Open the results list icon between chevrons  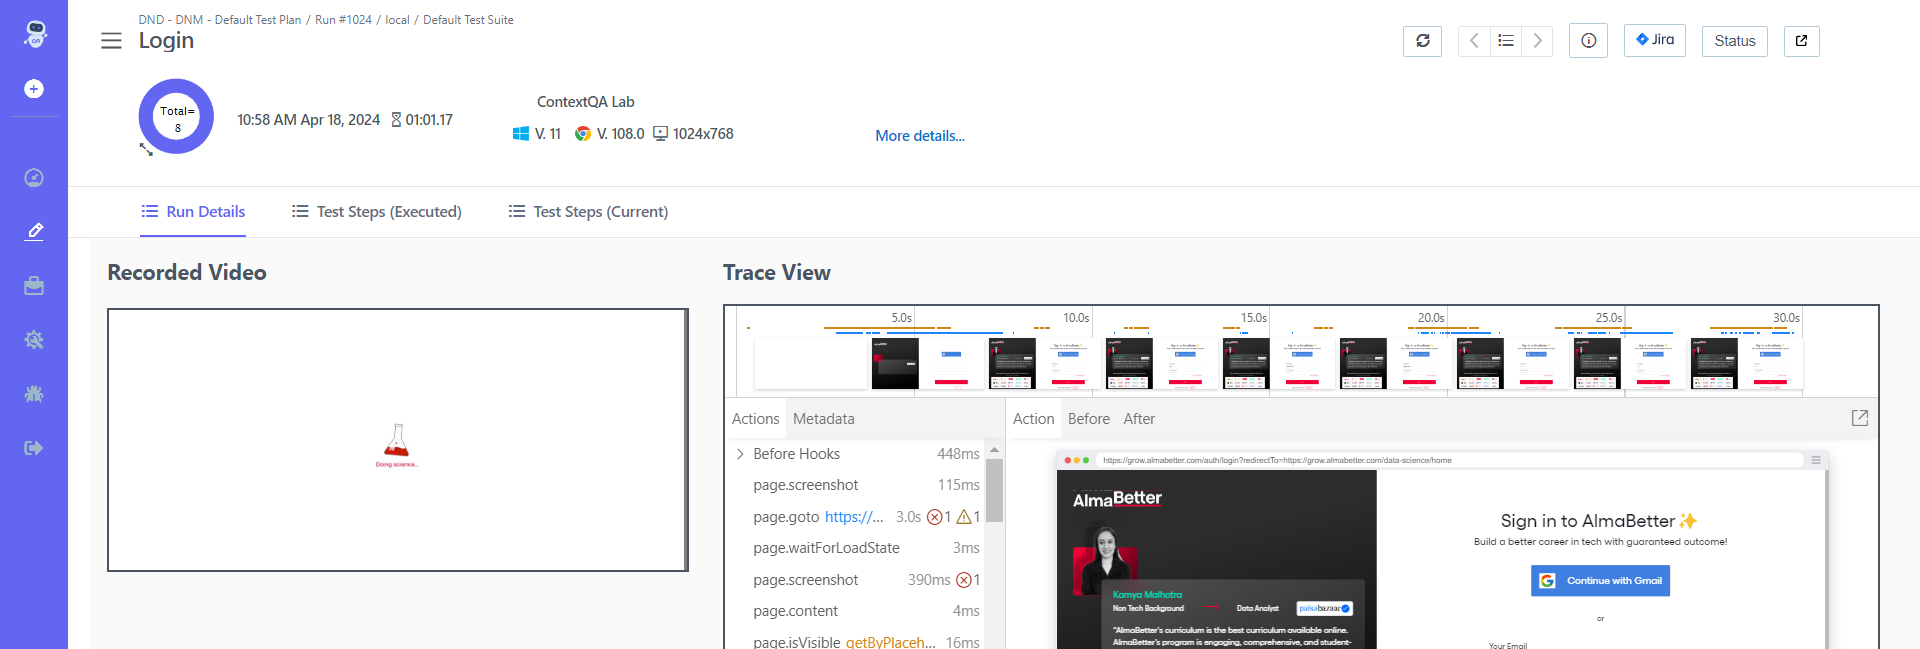click(x=1506, y=41)
